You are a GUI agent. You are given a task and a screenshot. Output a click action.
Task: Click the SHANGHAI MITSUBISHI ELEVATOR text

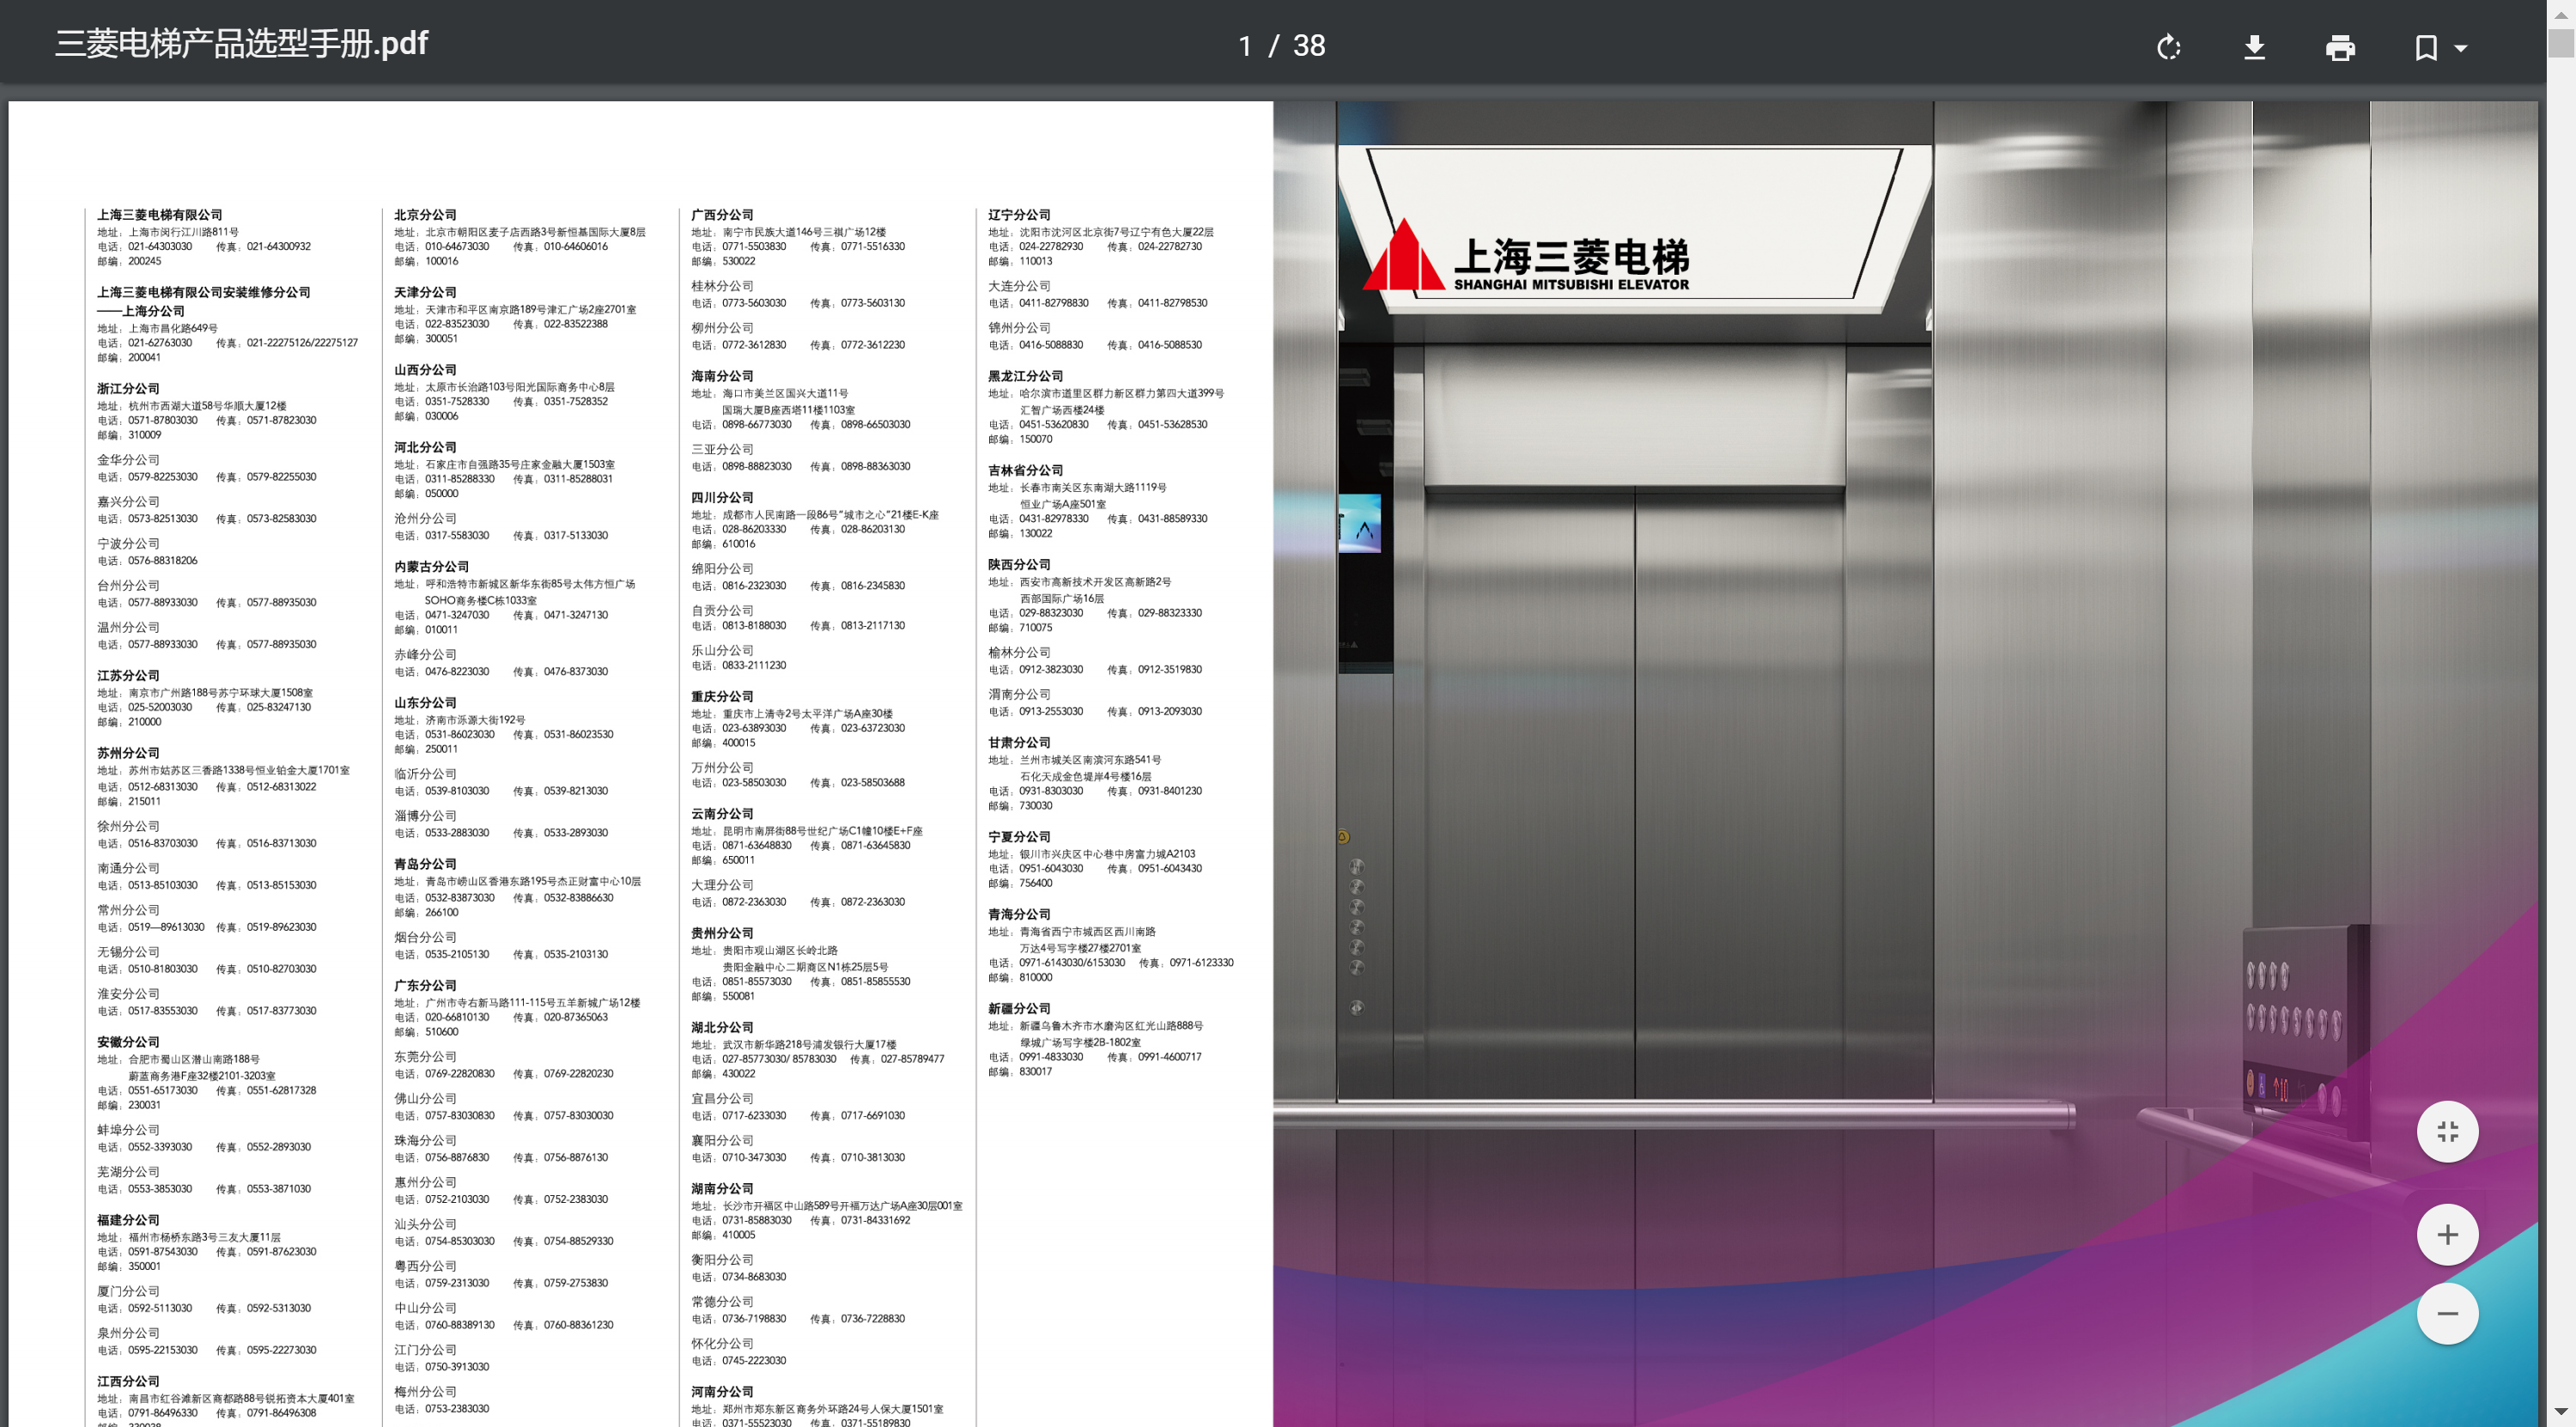tap(1571, 285)
